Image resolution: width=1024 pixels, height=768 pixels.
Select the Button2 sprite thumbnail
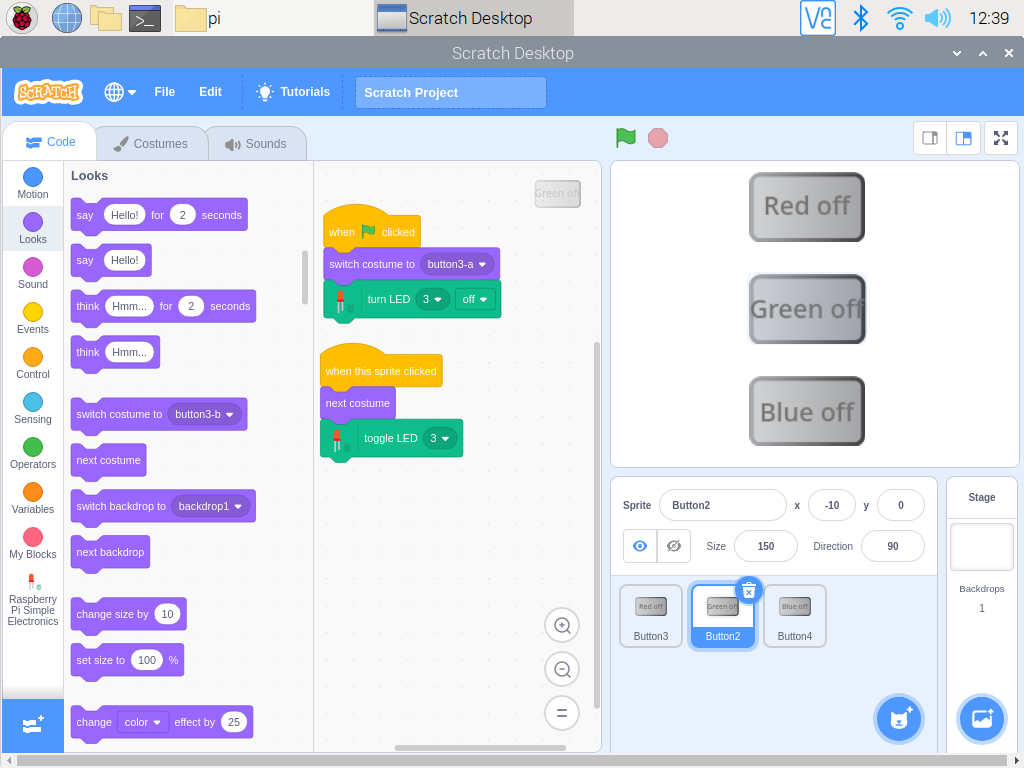722,617
